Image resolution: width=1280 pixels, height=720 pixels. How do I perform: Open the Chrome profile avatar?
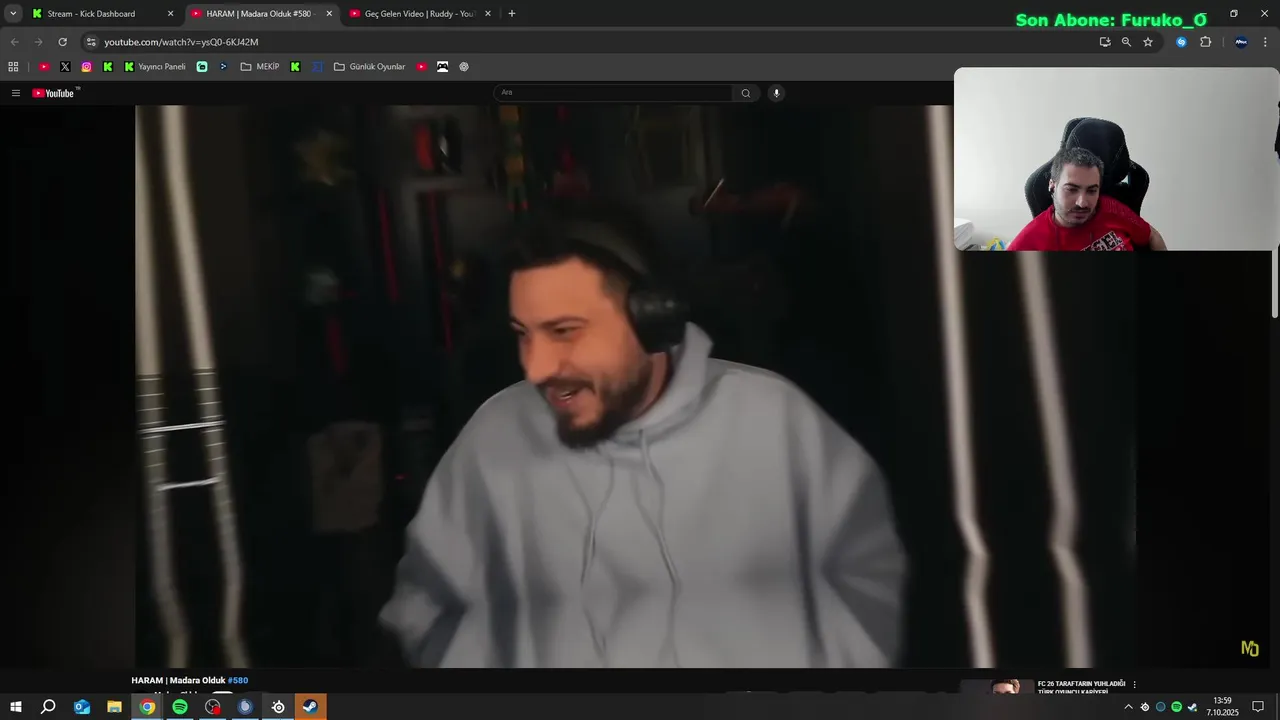(1241, 42)
